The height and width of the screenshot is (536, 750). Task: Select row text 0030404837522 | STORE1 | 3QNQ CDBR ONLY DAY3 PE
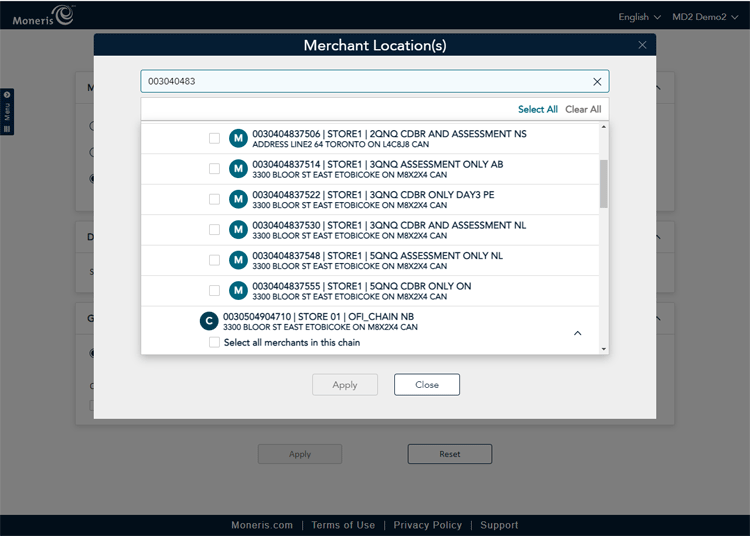[x=374, y=195]
